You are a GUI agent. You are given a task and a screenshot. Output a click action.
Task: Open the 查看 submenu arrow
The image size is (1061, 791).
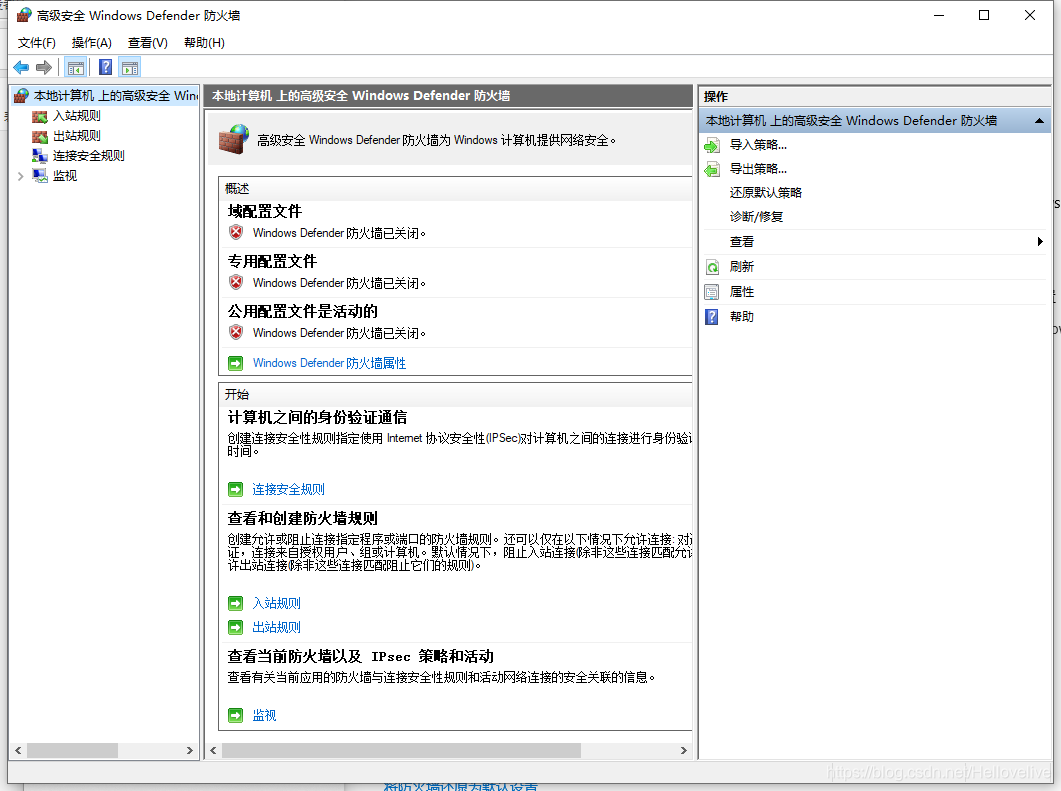(x=1040, y=242)
